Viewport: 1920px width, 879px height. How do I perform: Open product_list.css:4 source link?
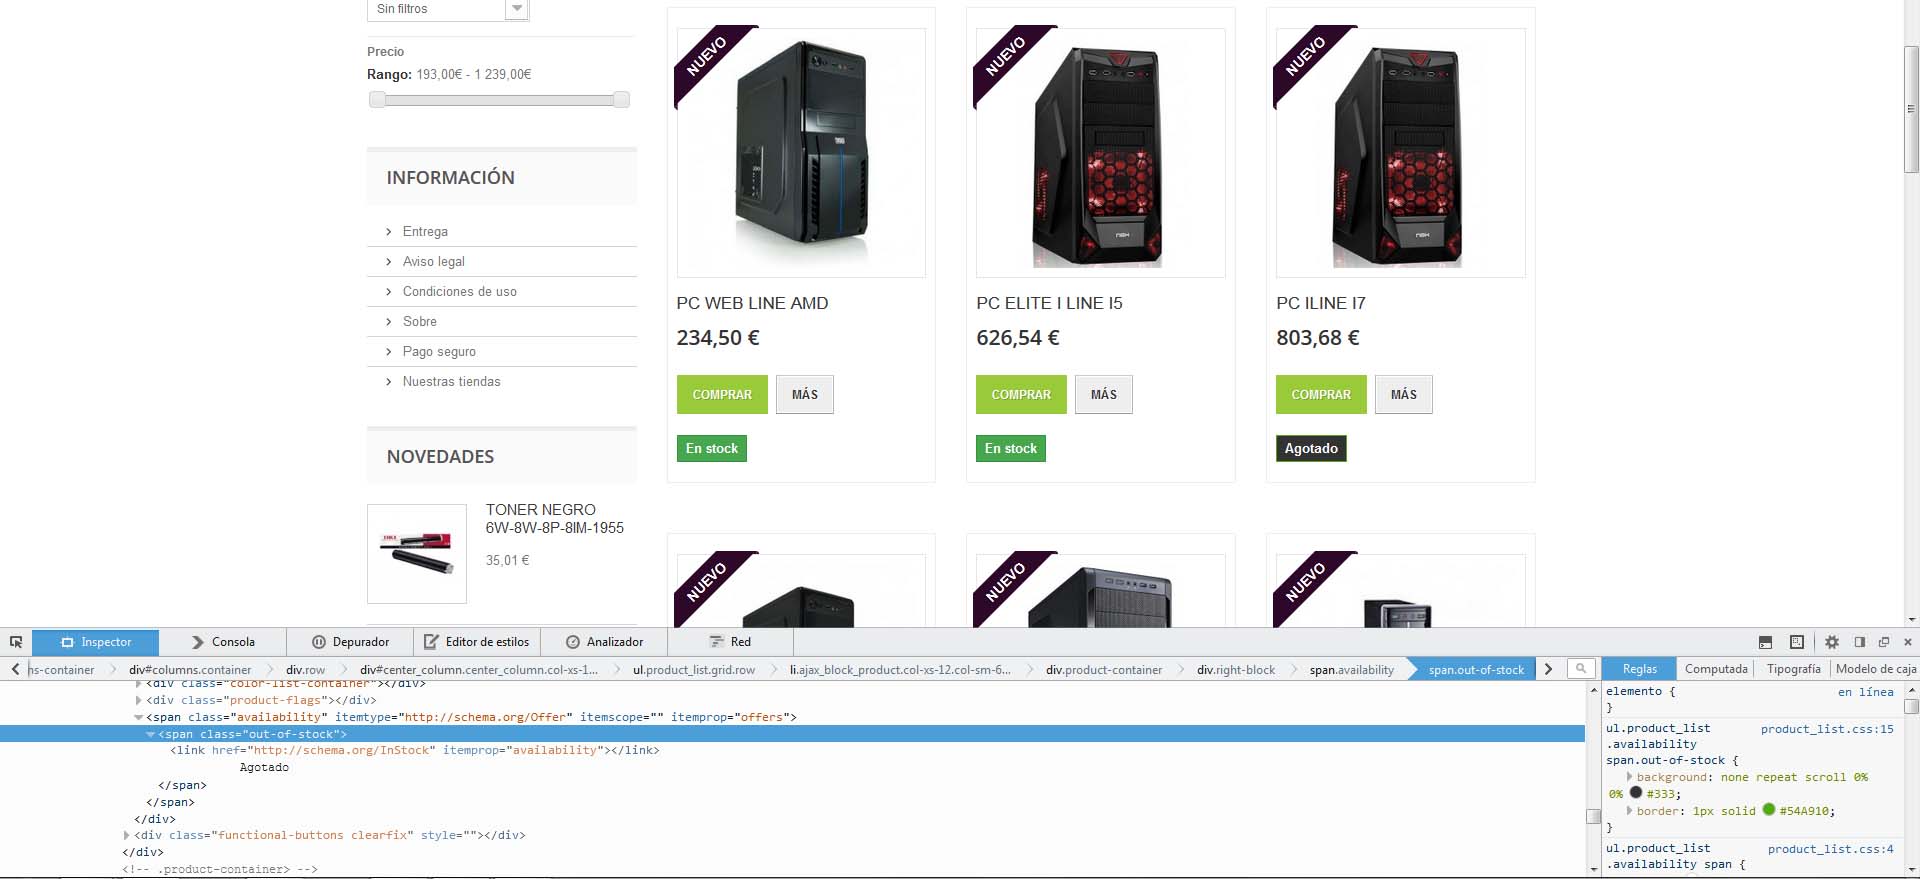(x=1830, y=849)
